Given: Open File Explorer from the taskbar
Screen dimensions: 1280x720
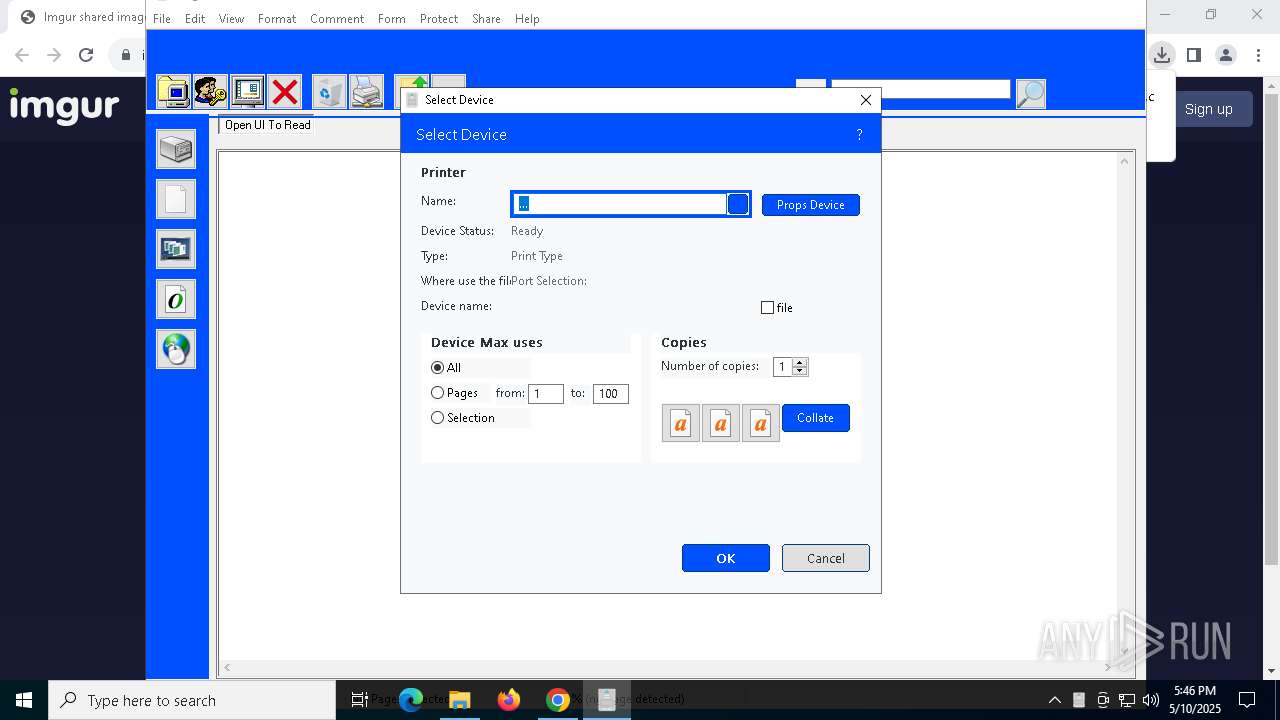Looking at the screenshot, I should point(460,700).
